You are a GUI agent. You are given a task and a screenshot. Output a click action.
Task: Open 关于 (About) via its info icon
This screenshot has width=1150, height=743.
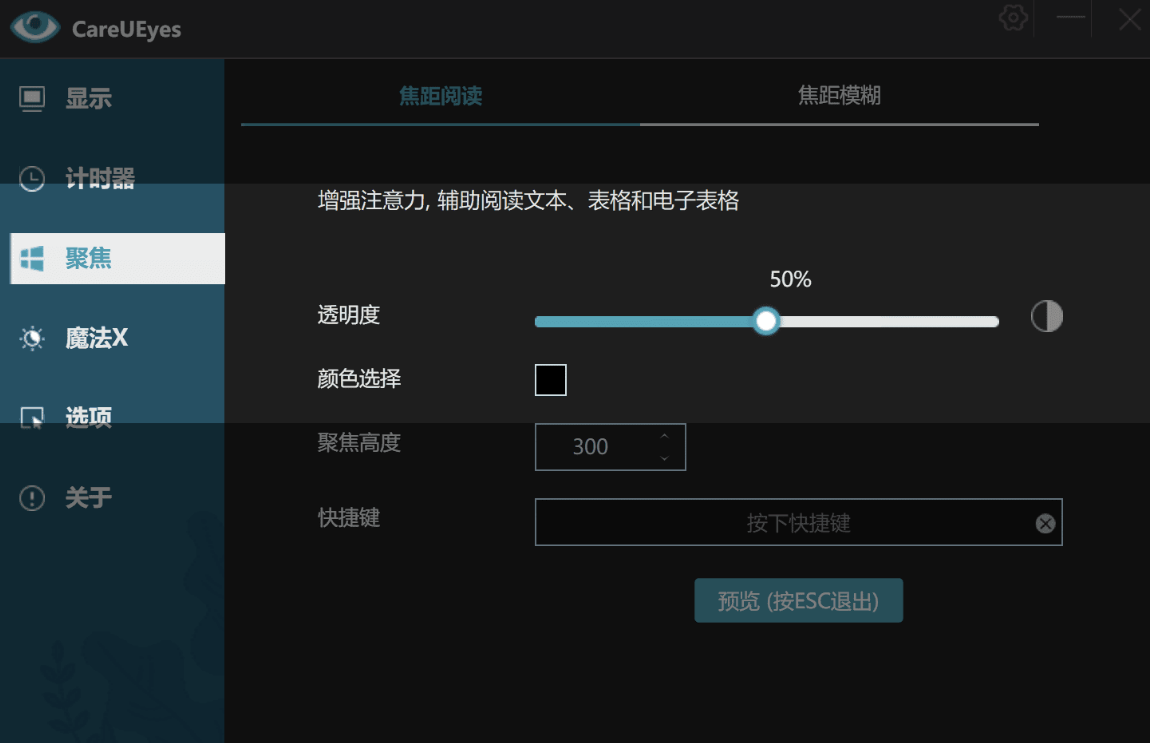pos(31,497)
